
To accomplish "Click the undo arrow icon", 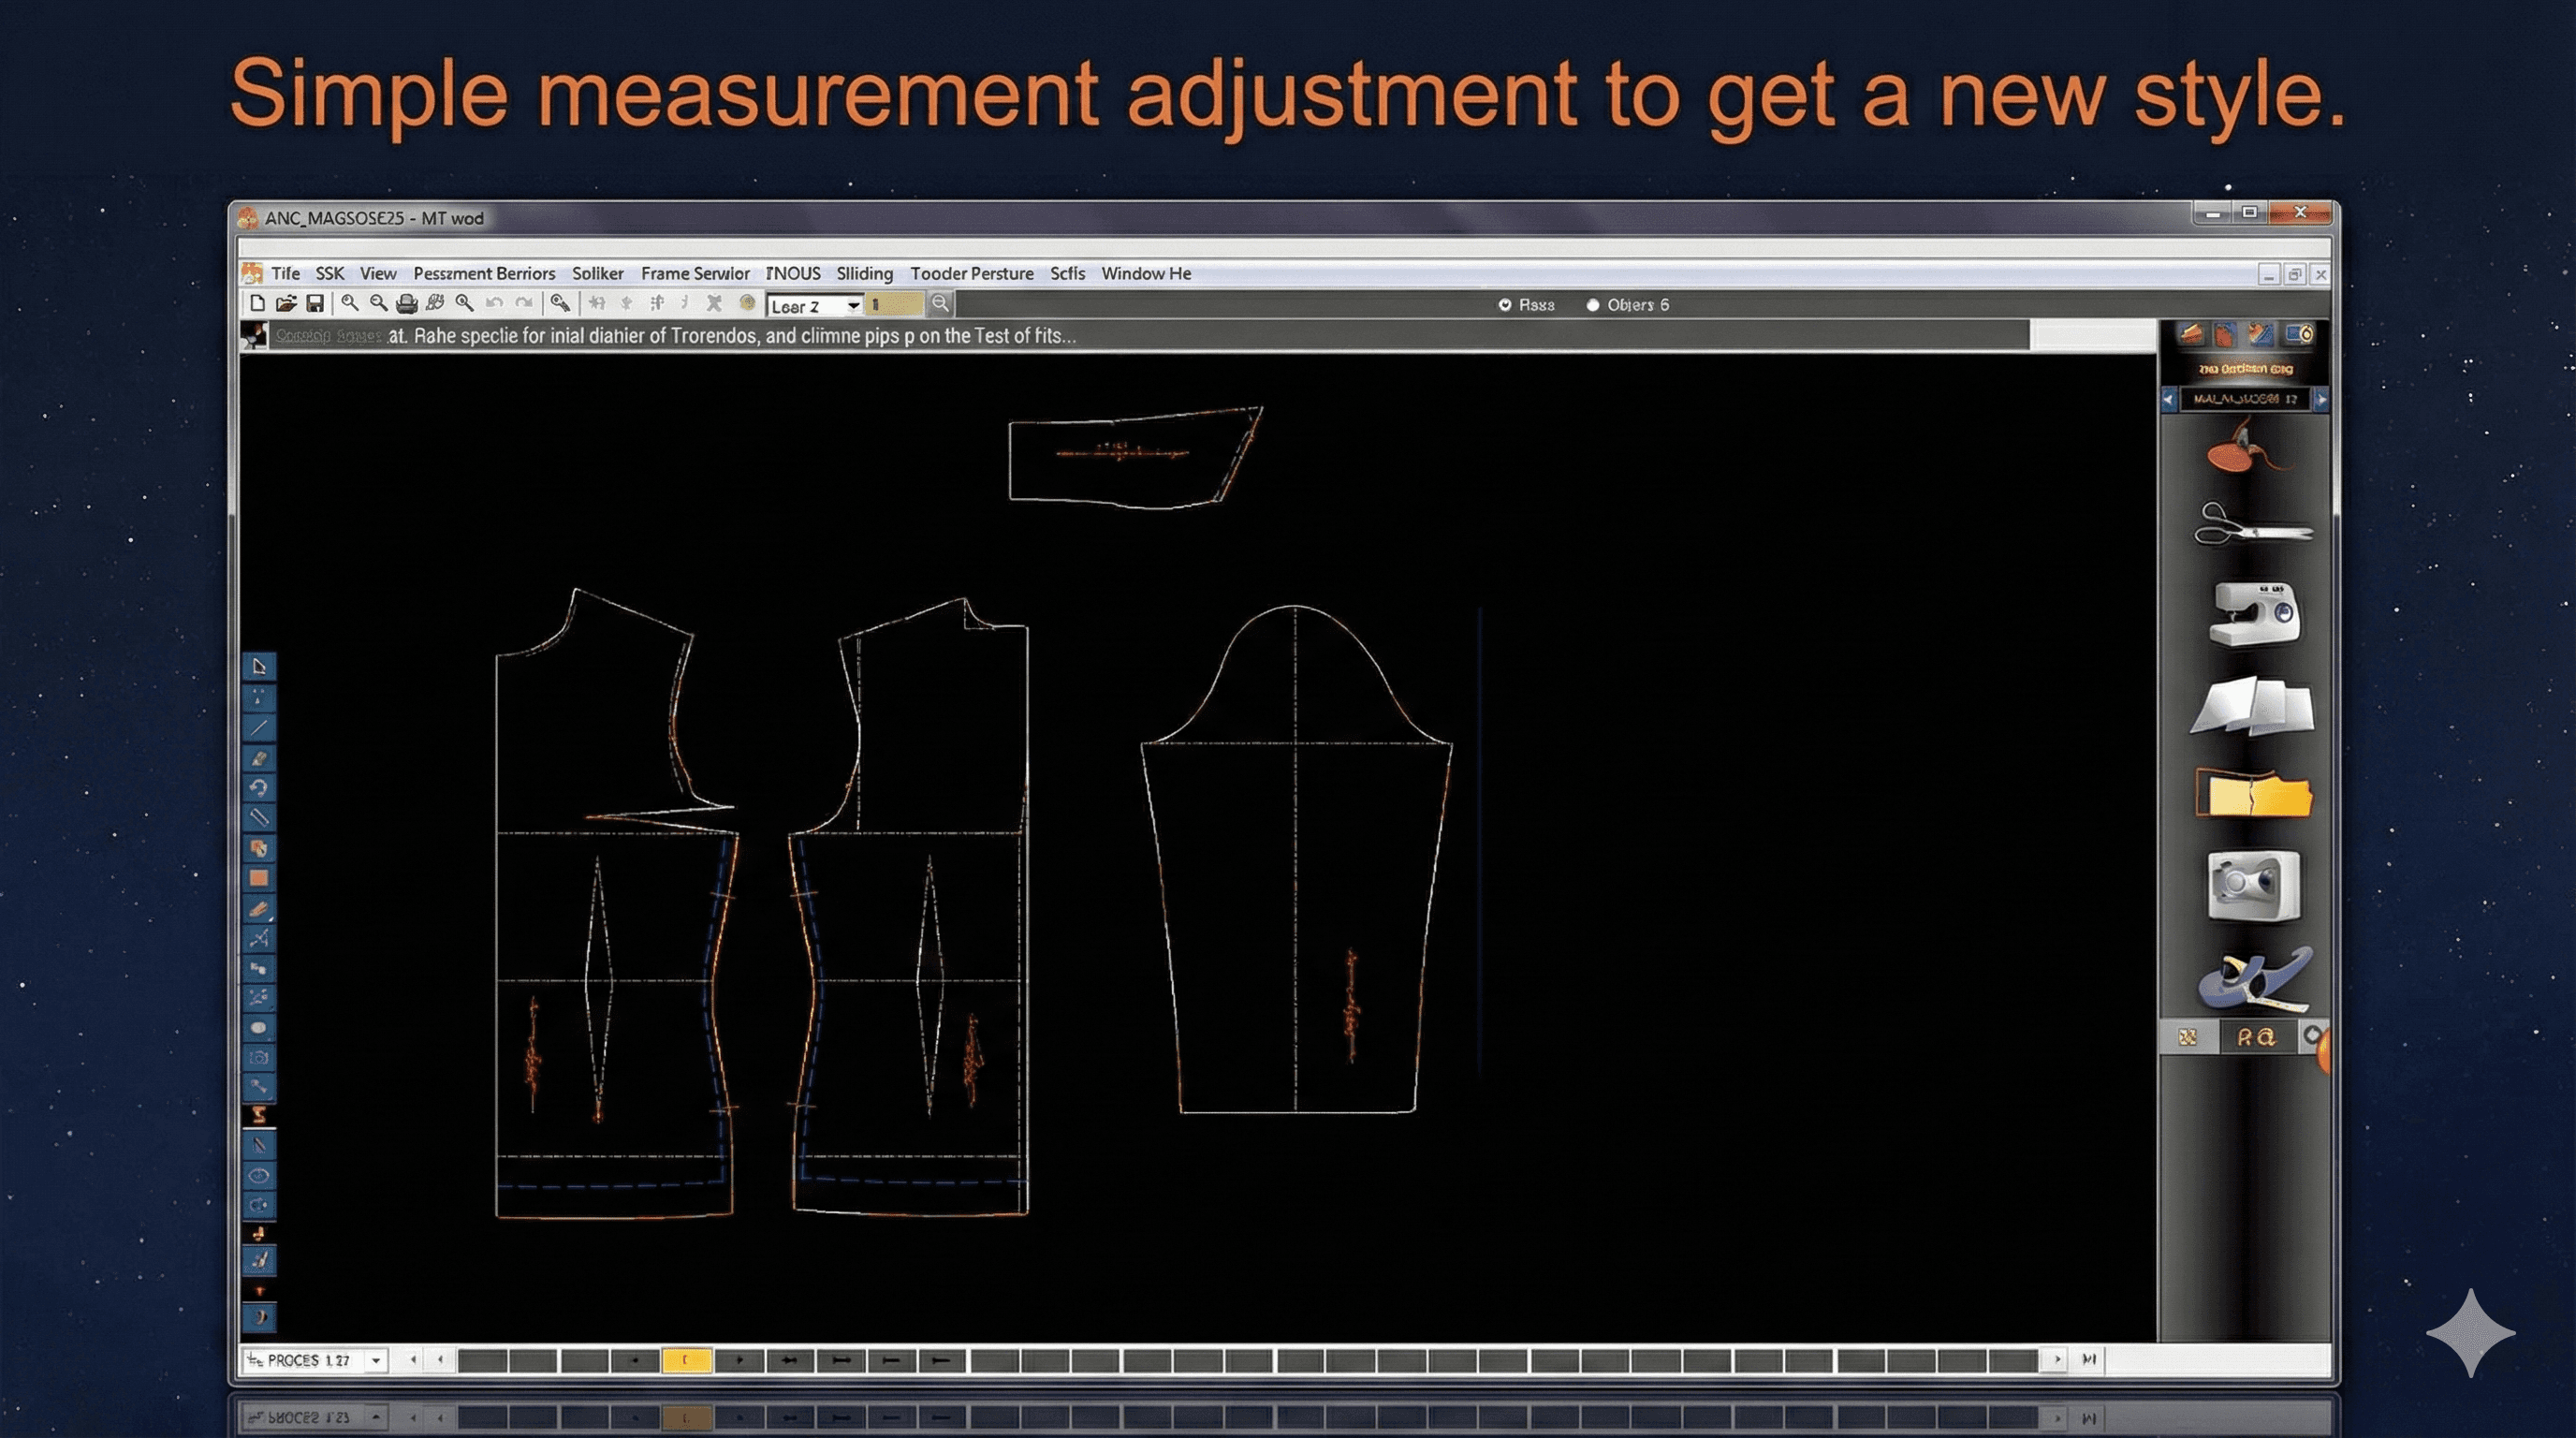I will pyautogui.click(x=494, y=303).
